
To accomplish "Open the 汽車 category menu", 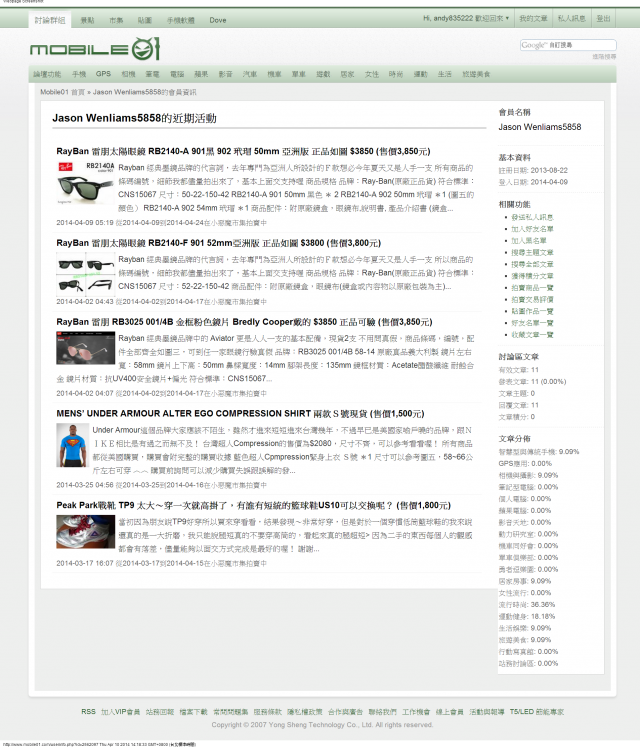I will tap(250, 74).
